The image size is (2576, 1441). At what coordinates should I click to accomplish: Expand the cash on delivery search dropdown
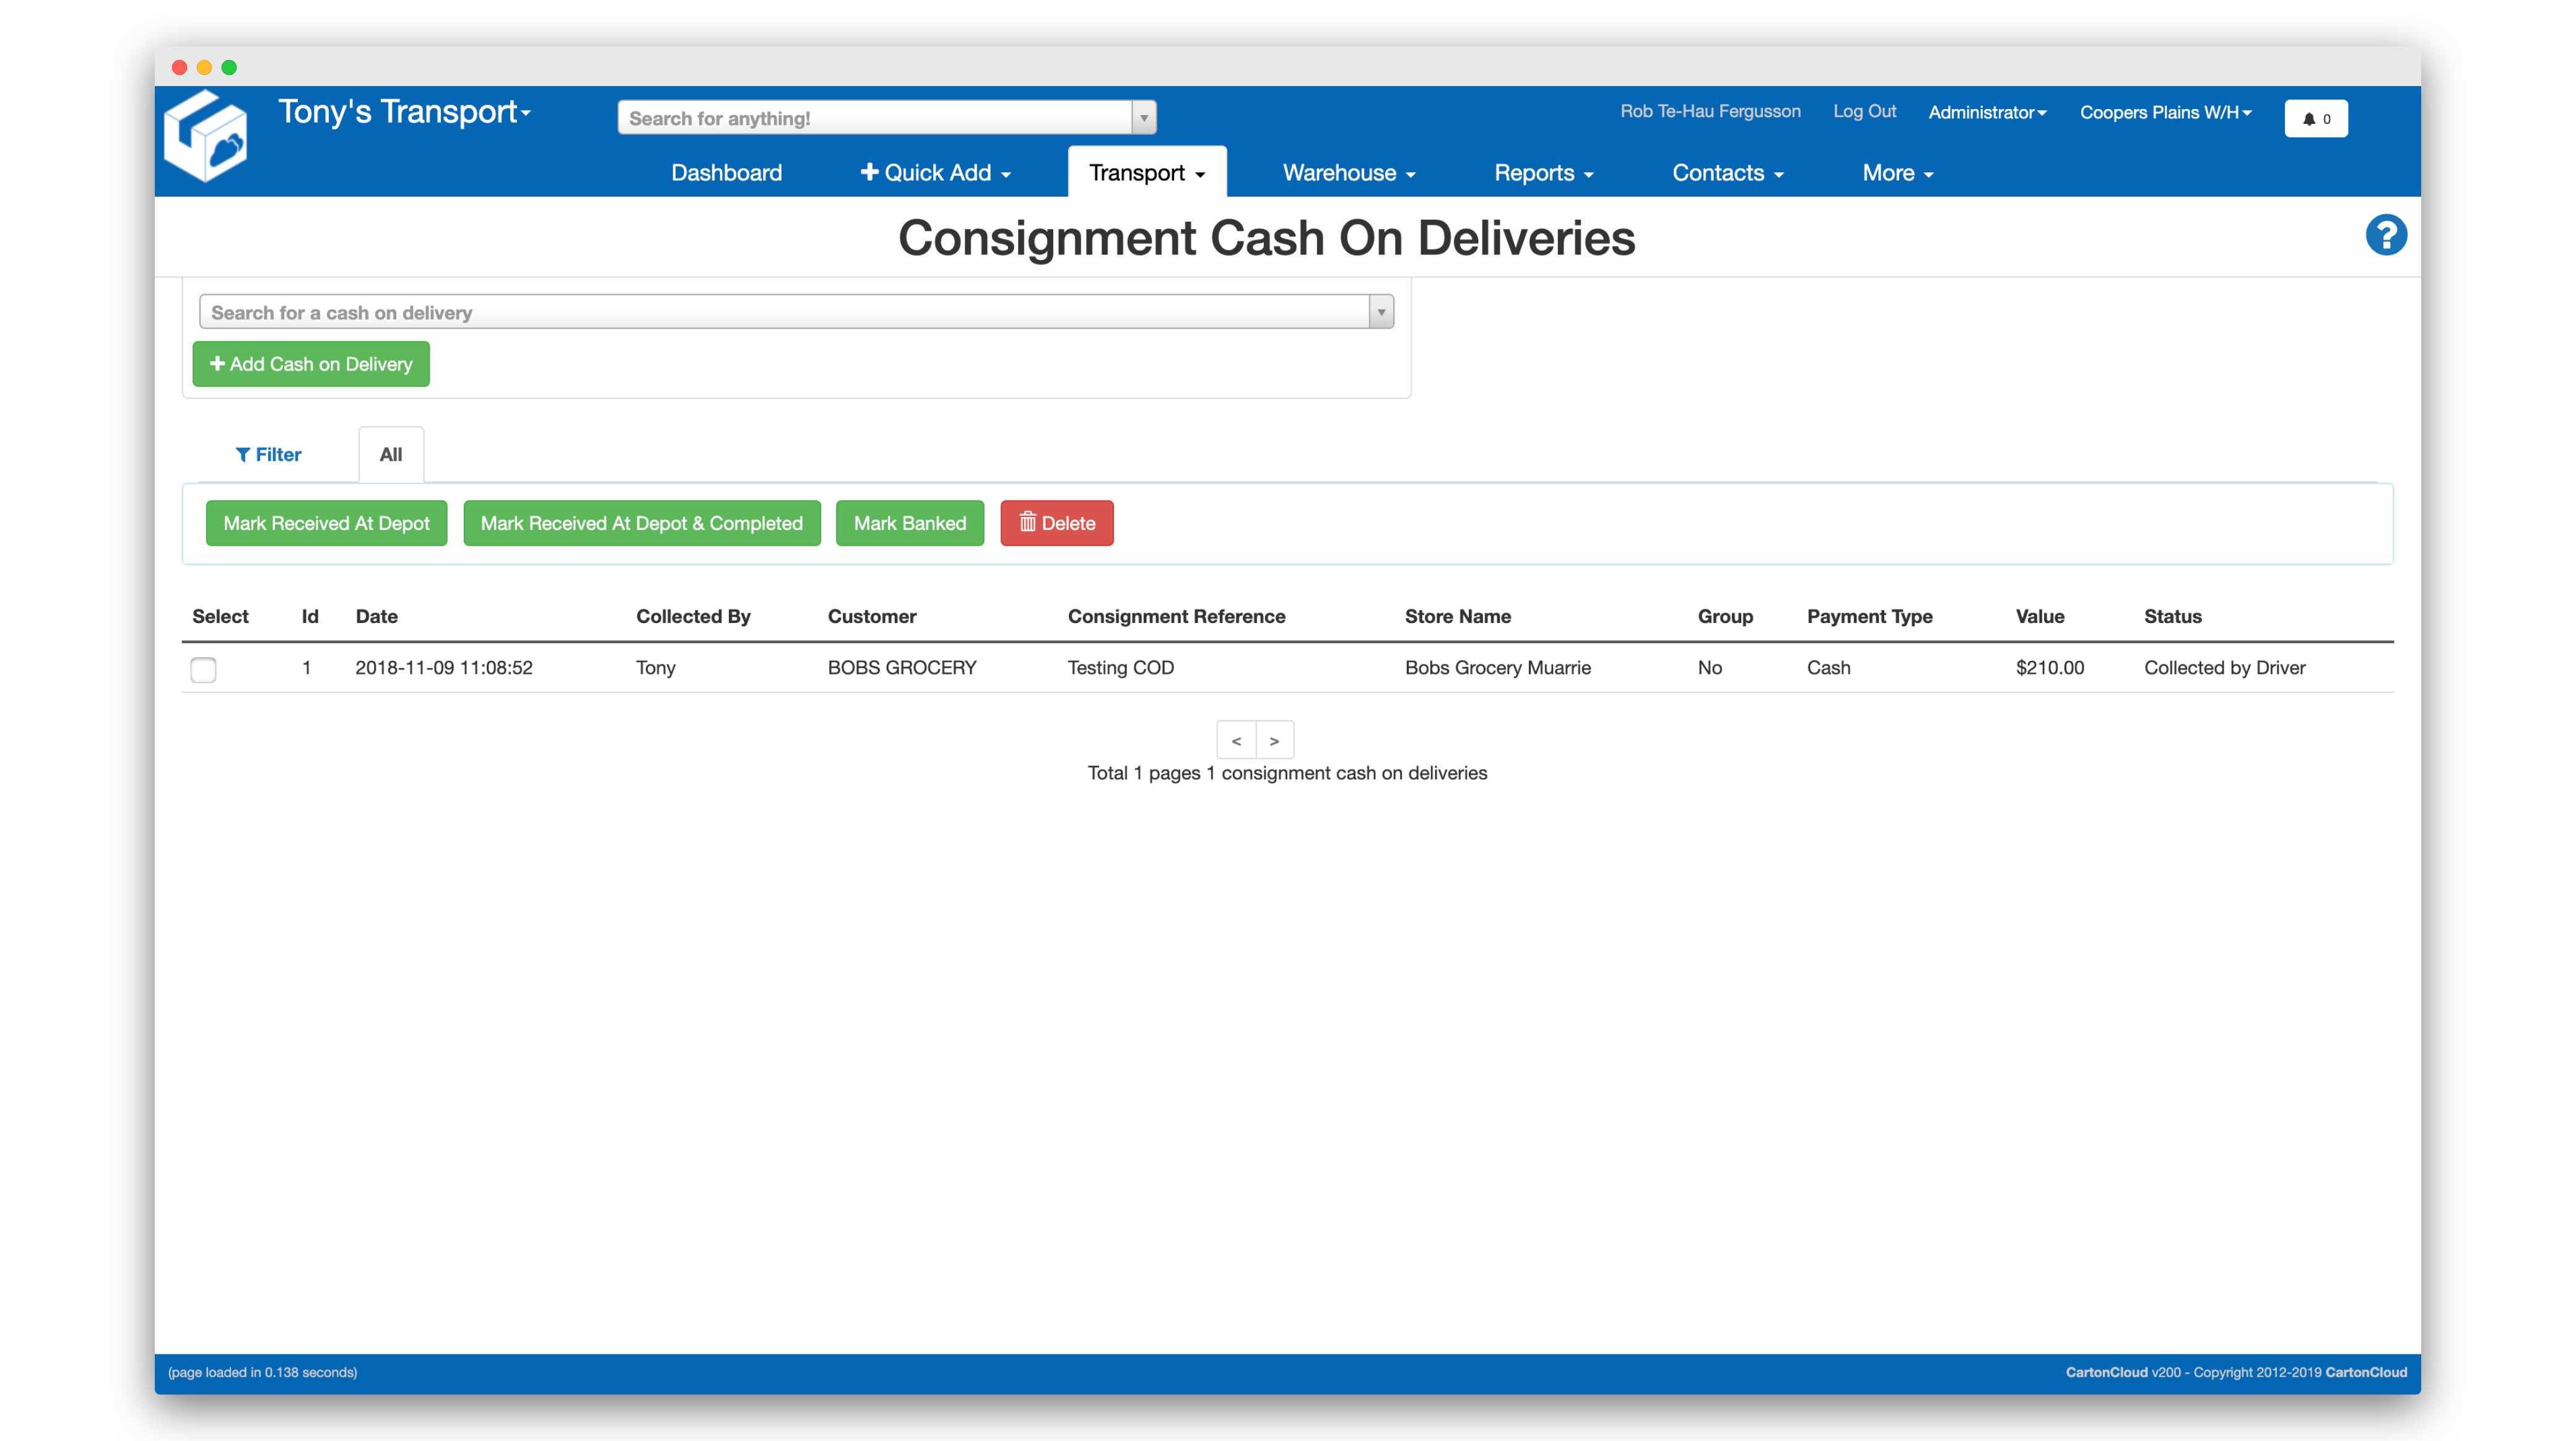1380,311
